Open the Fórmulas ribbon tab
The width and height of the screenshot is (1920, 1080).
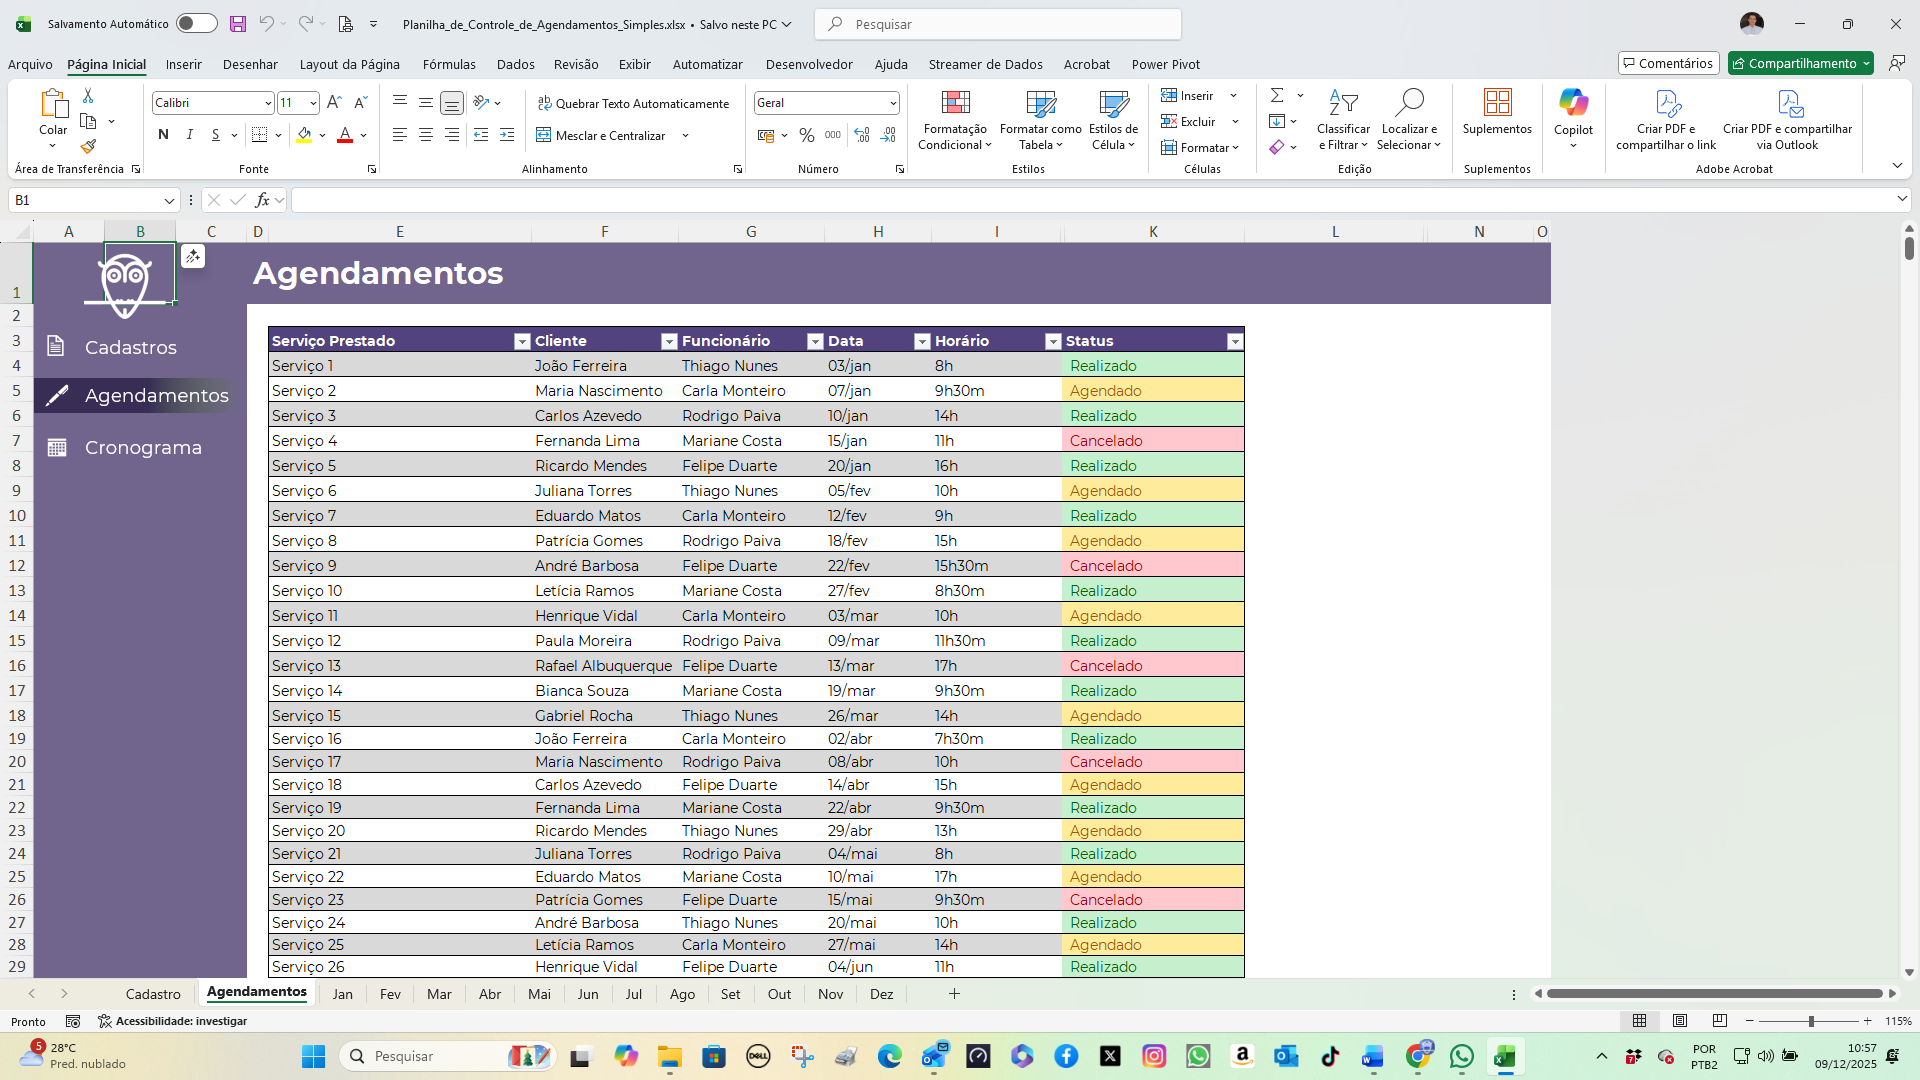[449, 64]
